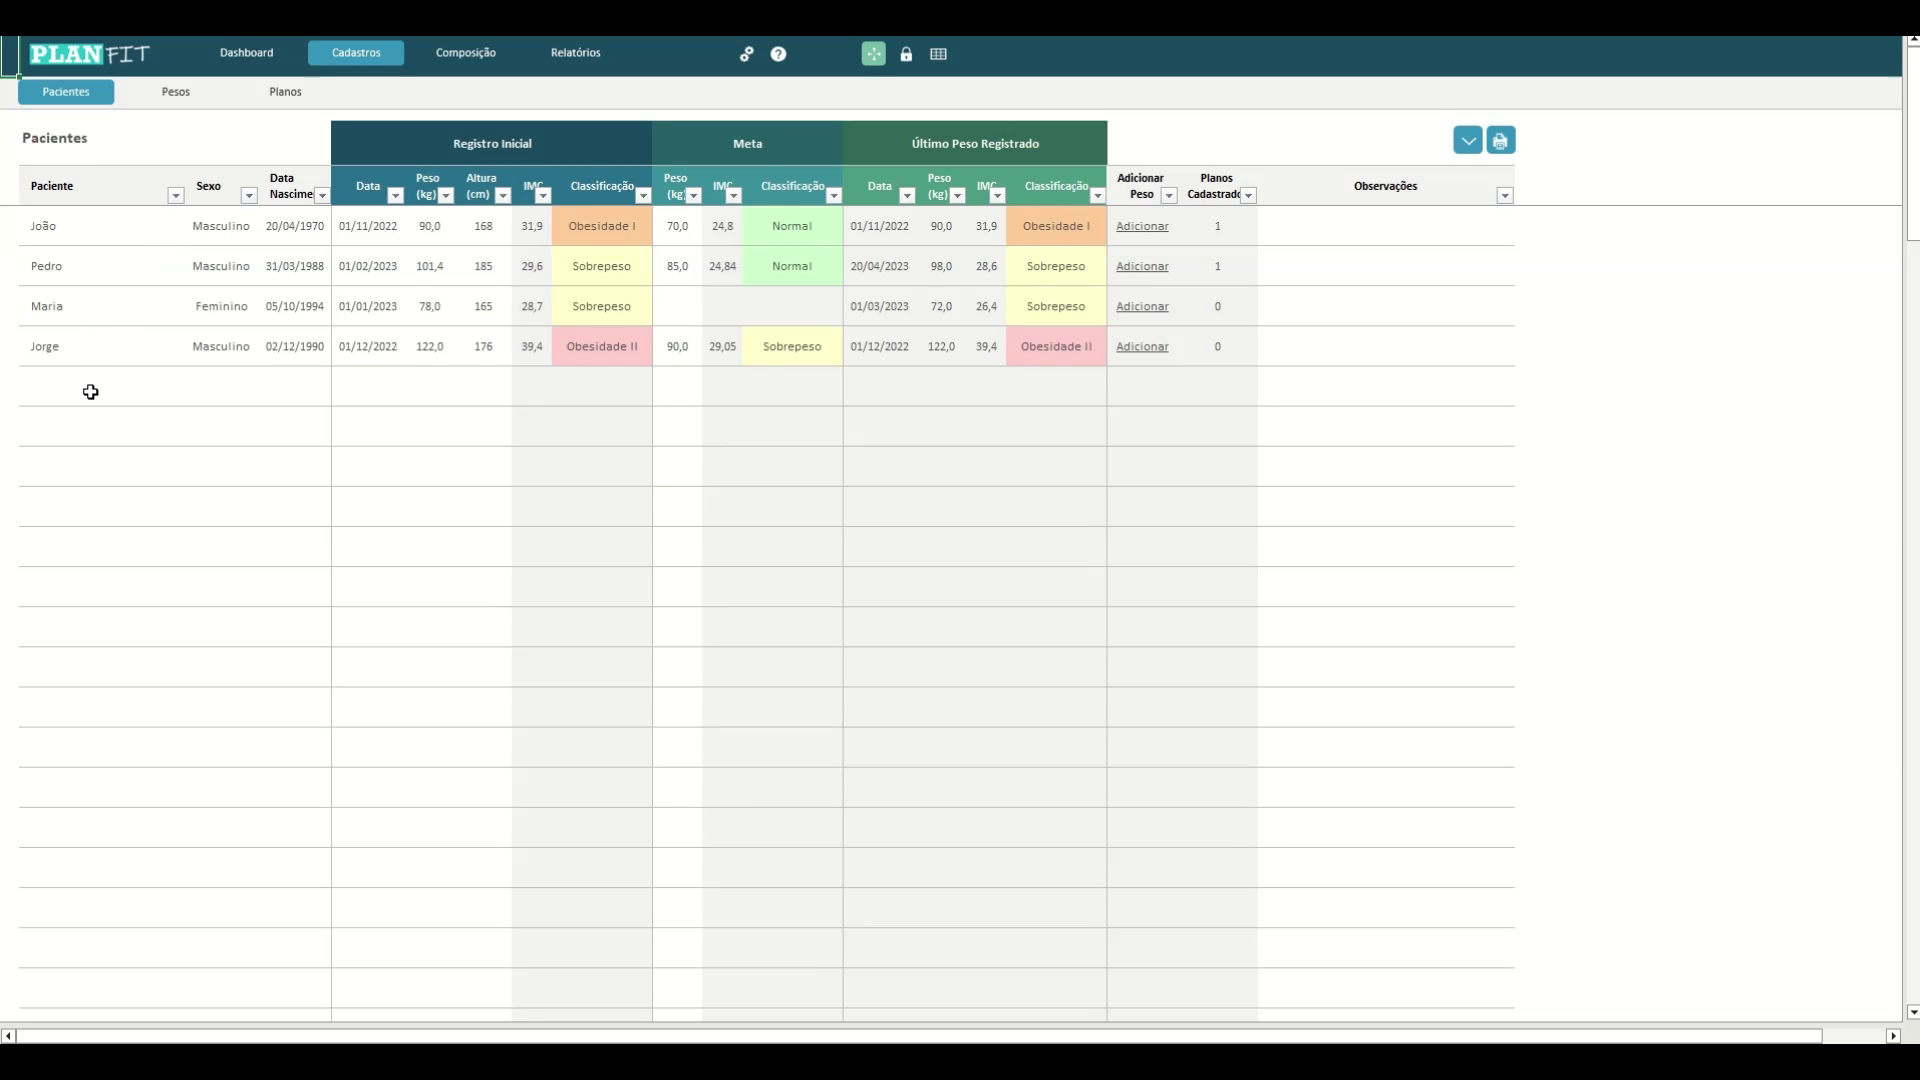1920x1080 pixels.
Task: Click the printer icon button
Action: tap(1500, 141)
